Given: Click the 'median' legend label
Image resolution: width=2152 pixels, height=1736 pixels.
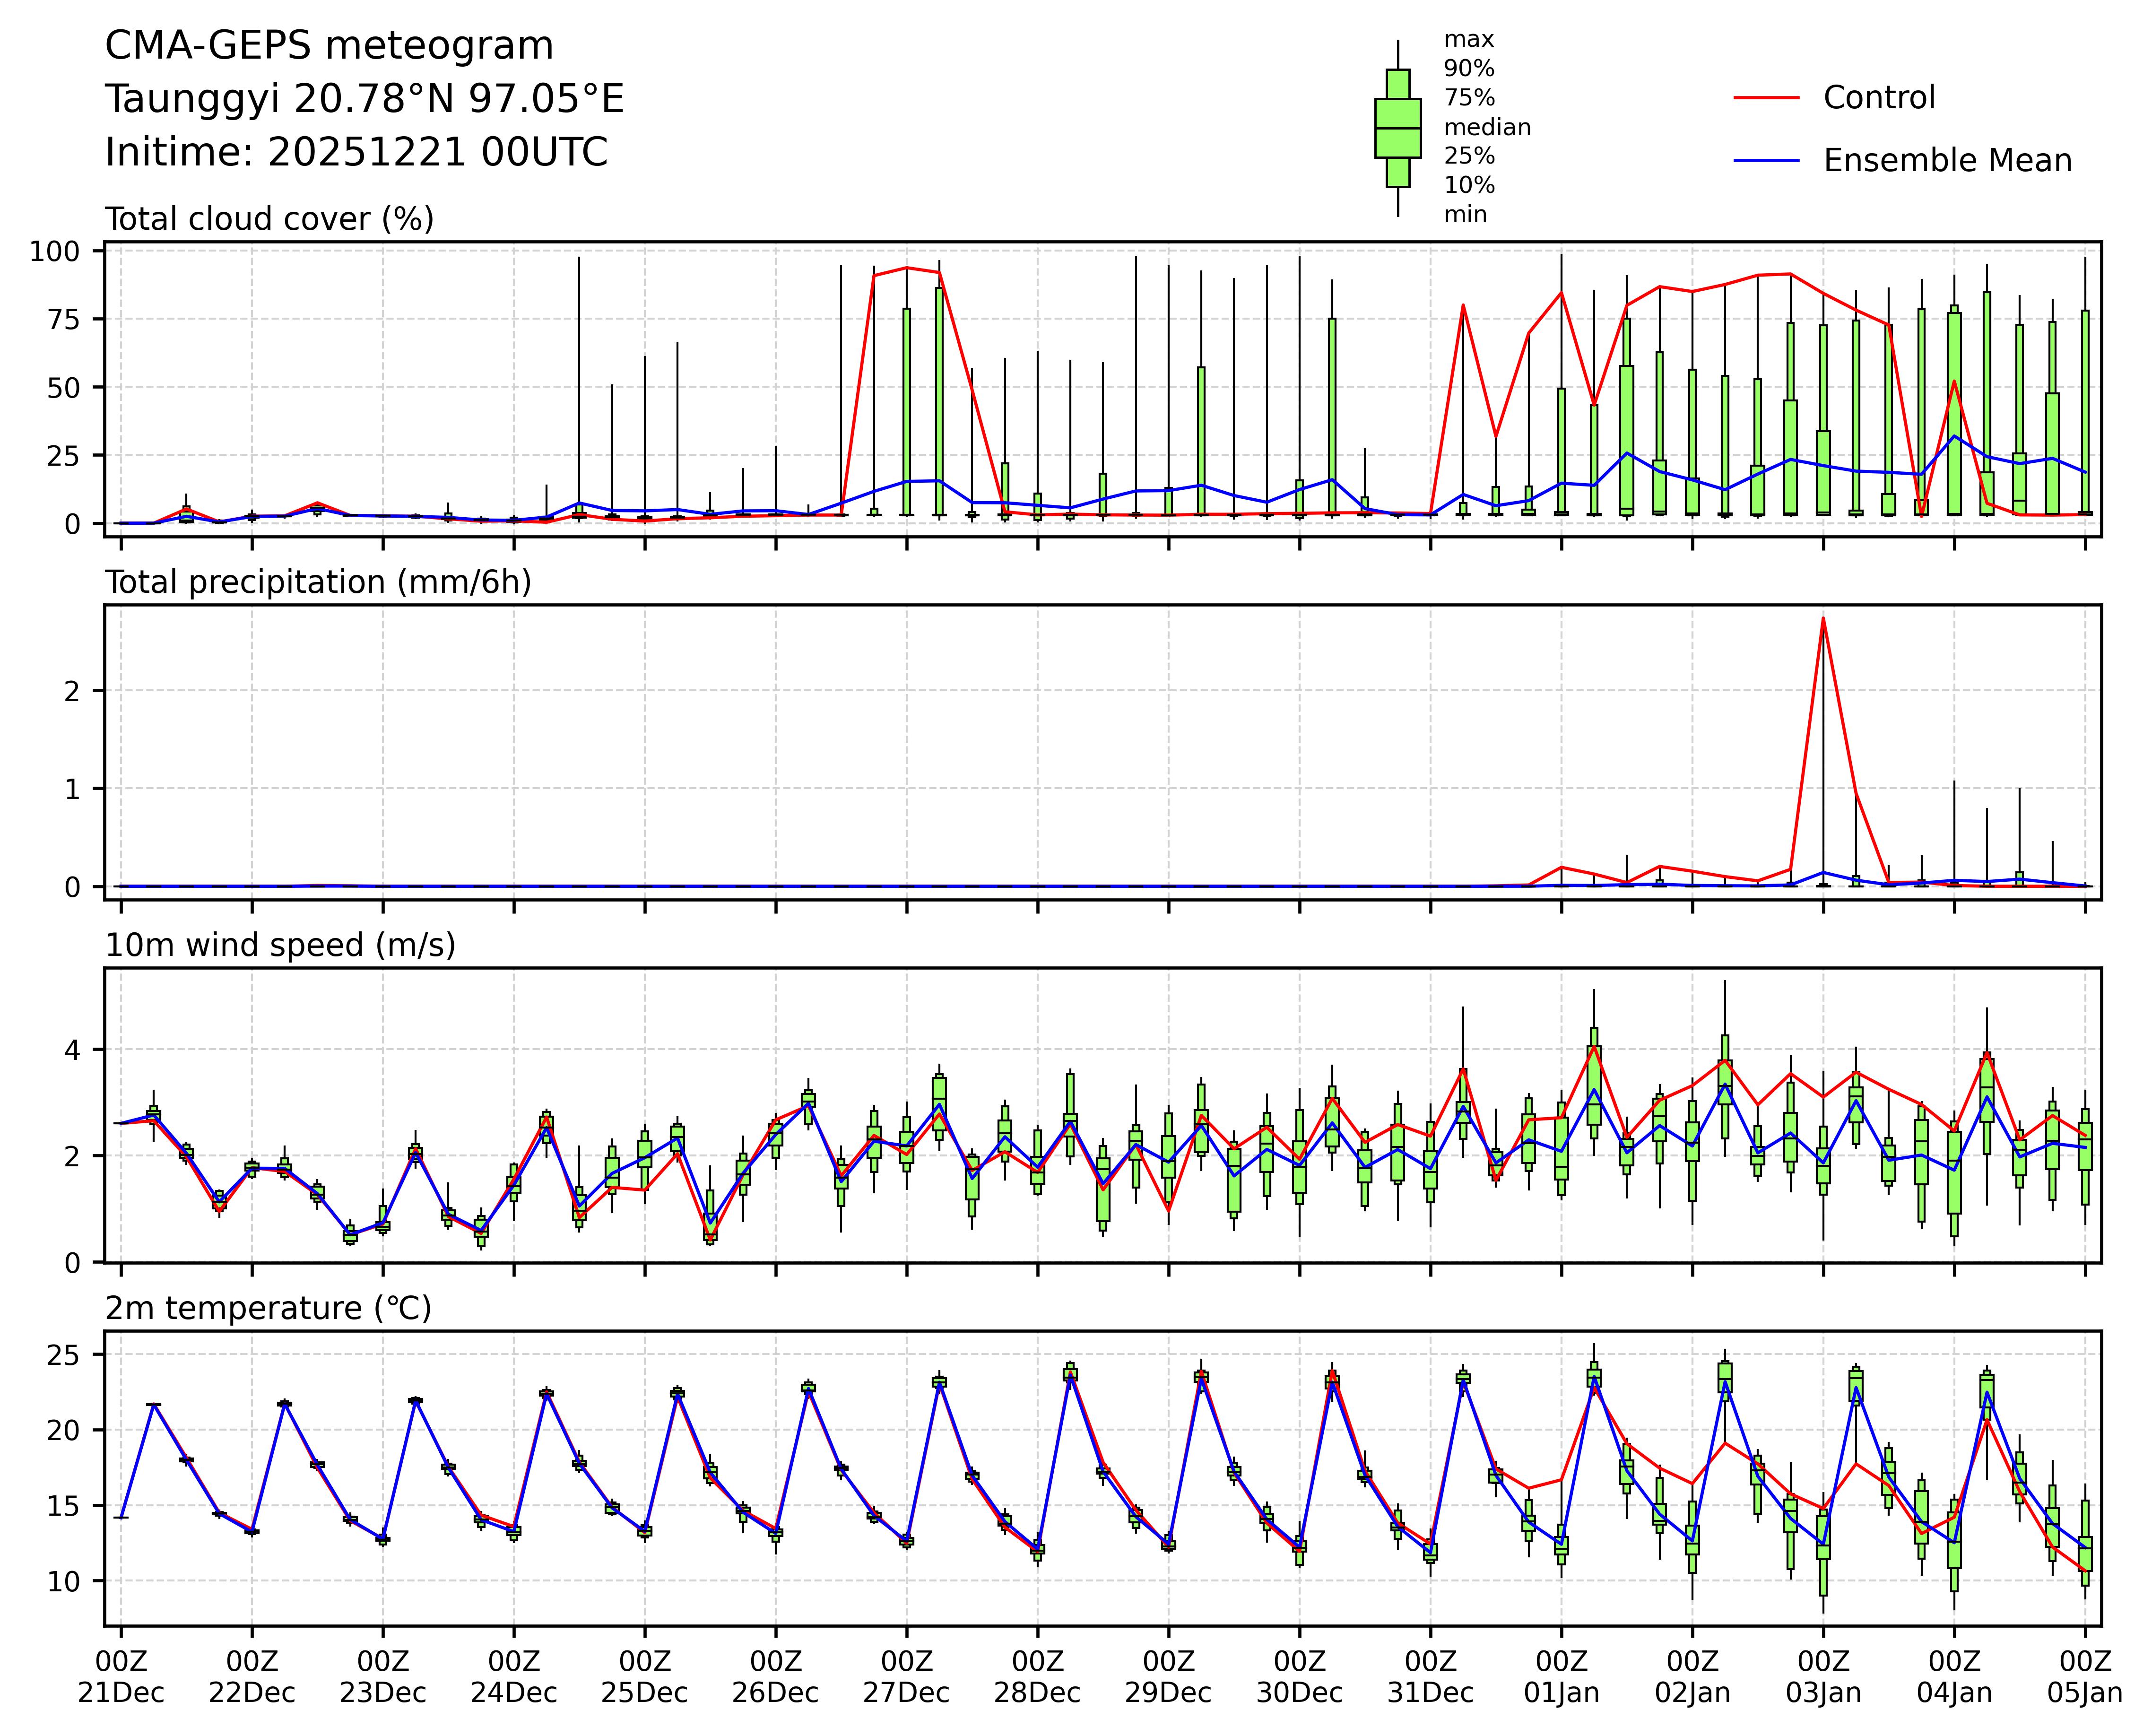Looking at the screenshot, I should click(x=1487, y=128).
